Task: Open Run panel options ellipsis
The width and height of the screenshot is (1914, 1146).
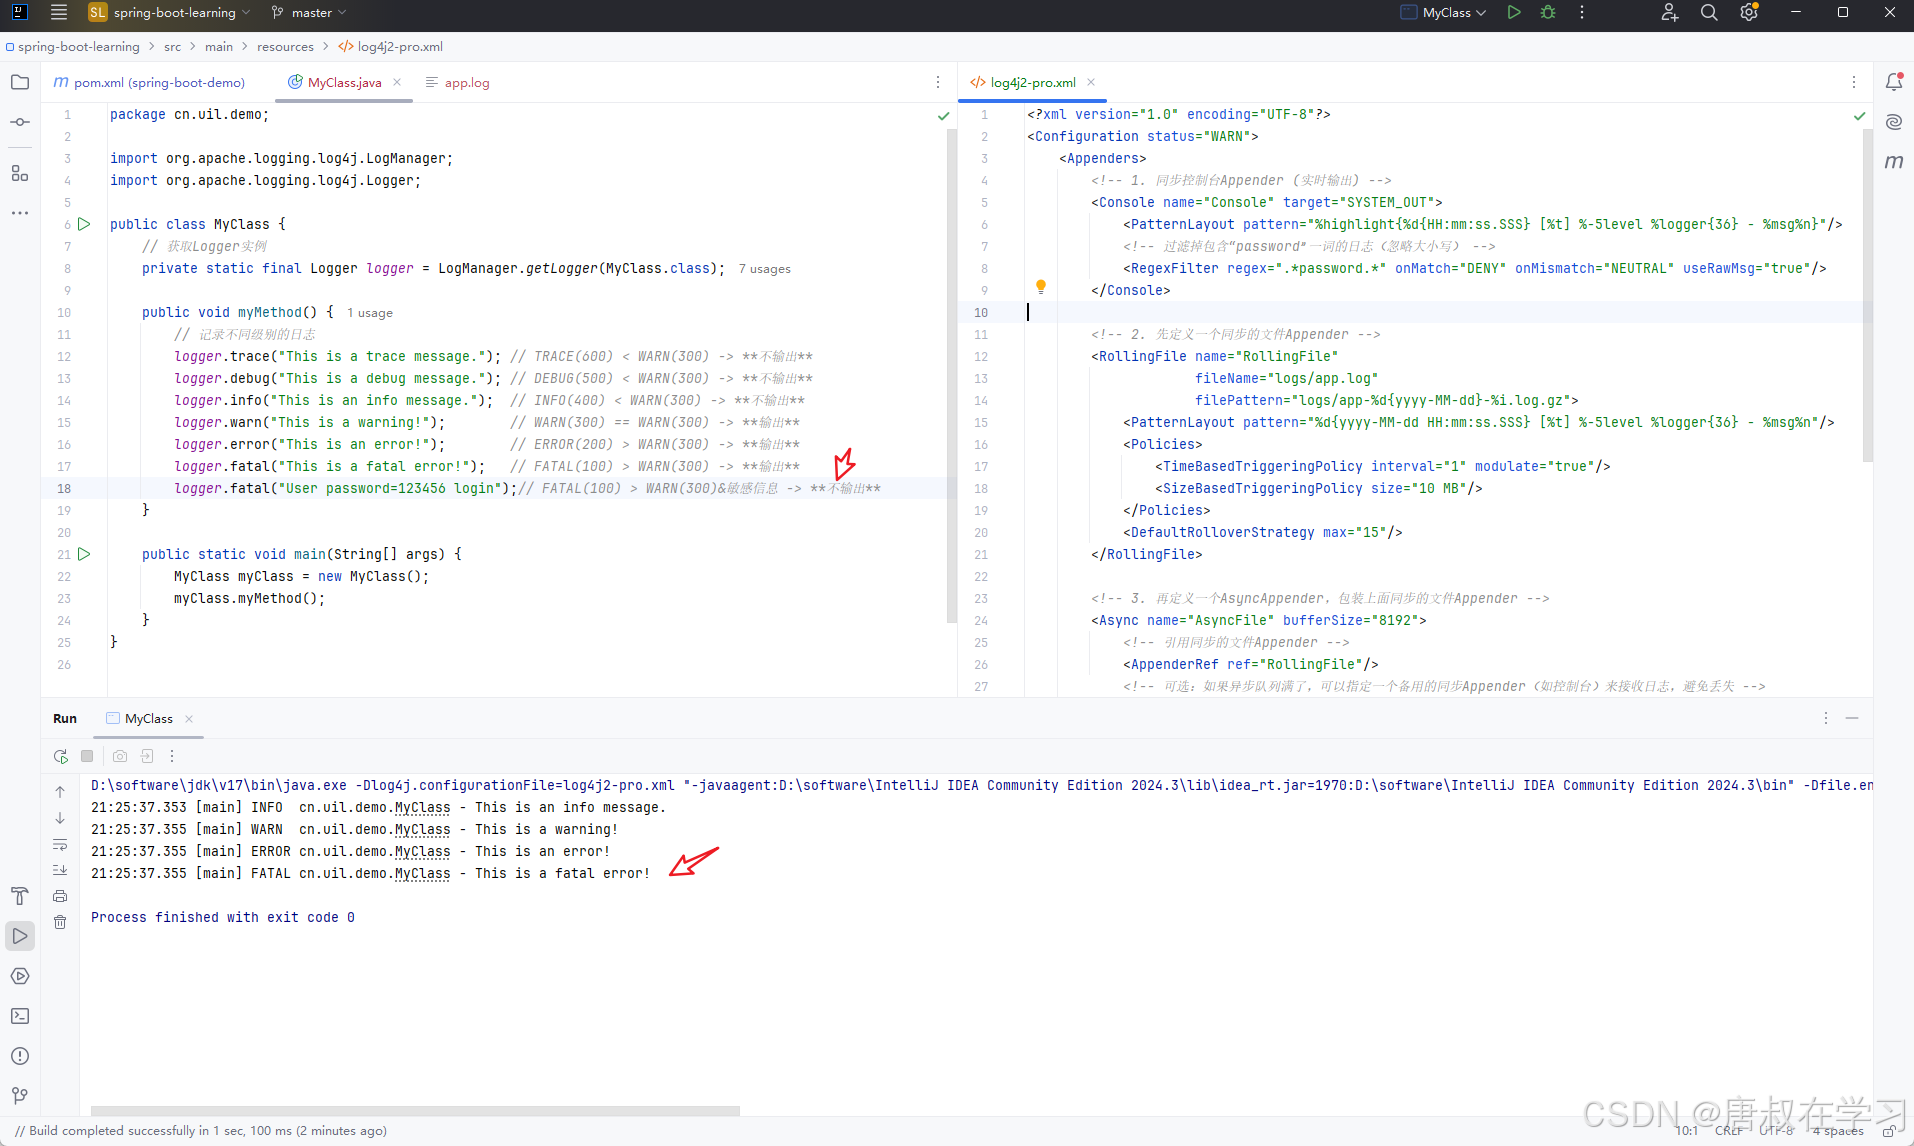Action: (x=1826, y=719)
